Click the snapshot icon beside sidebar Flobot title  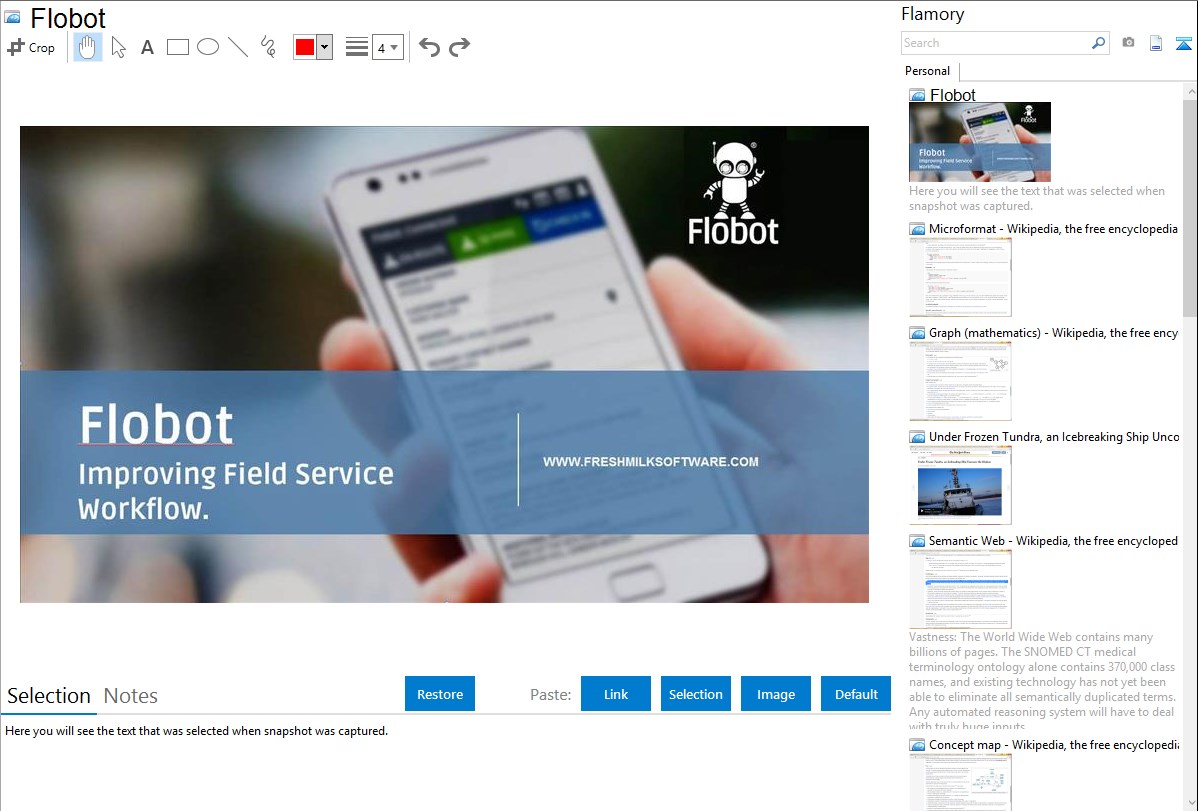tap(917, 95)
